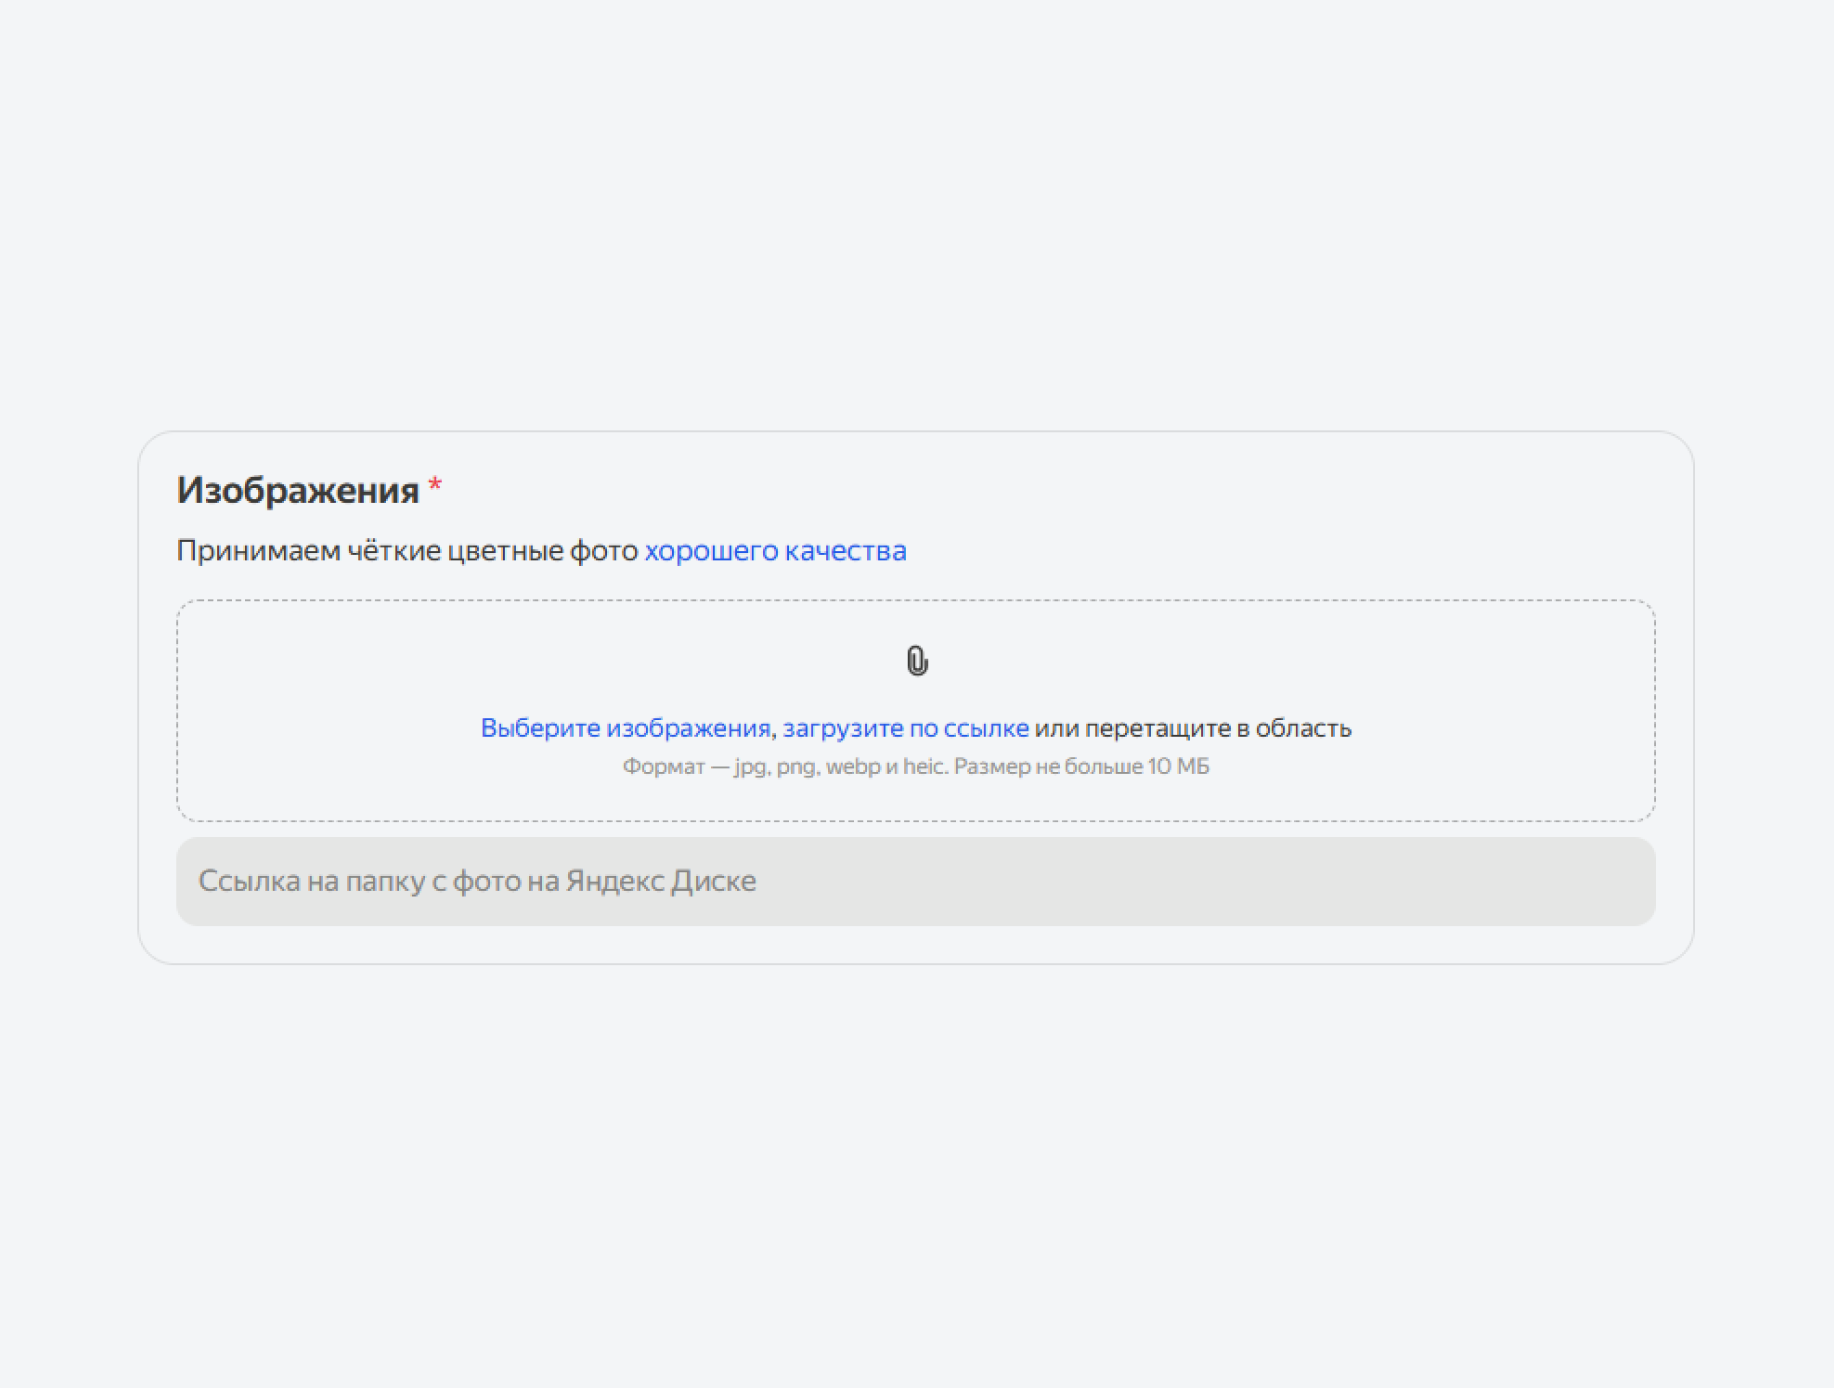This screenshot has width=1834, height=1388.
Task: Click the right end of the link input
Action: pos(1600,881)
